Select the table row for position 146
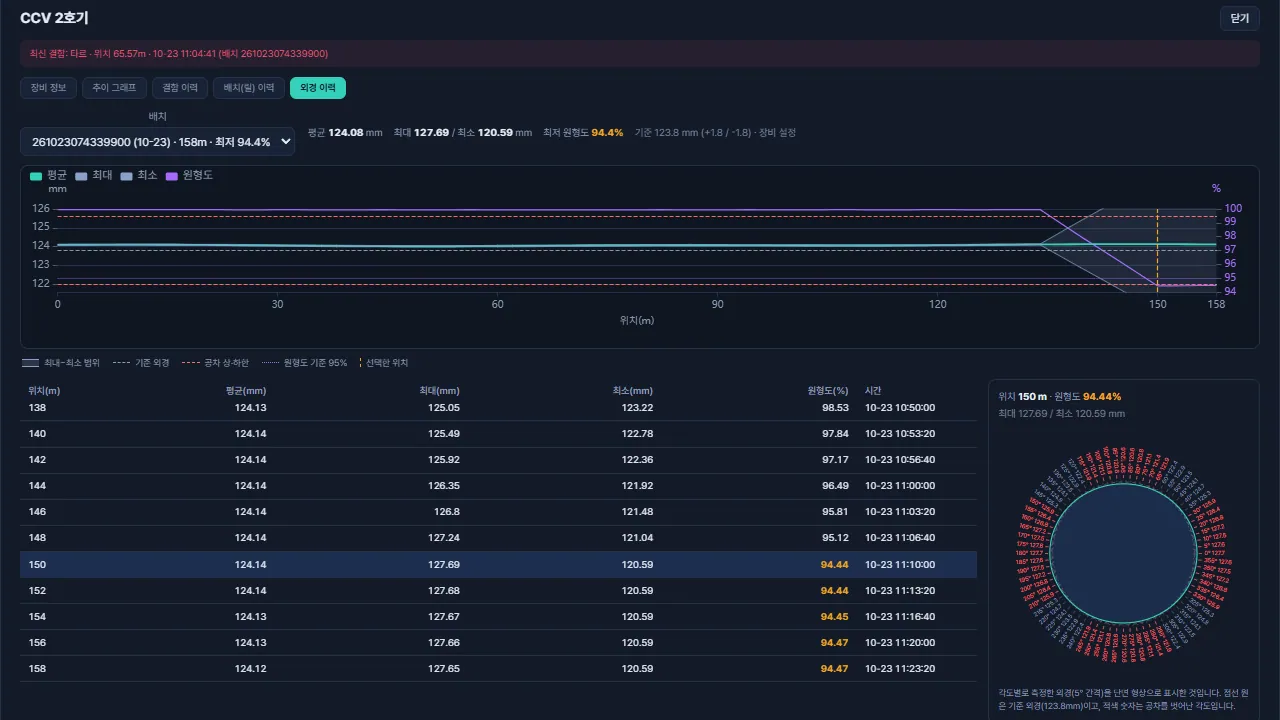The width and height of the screenshot is (1280, 720). (x=498, y=512)
